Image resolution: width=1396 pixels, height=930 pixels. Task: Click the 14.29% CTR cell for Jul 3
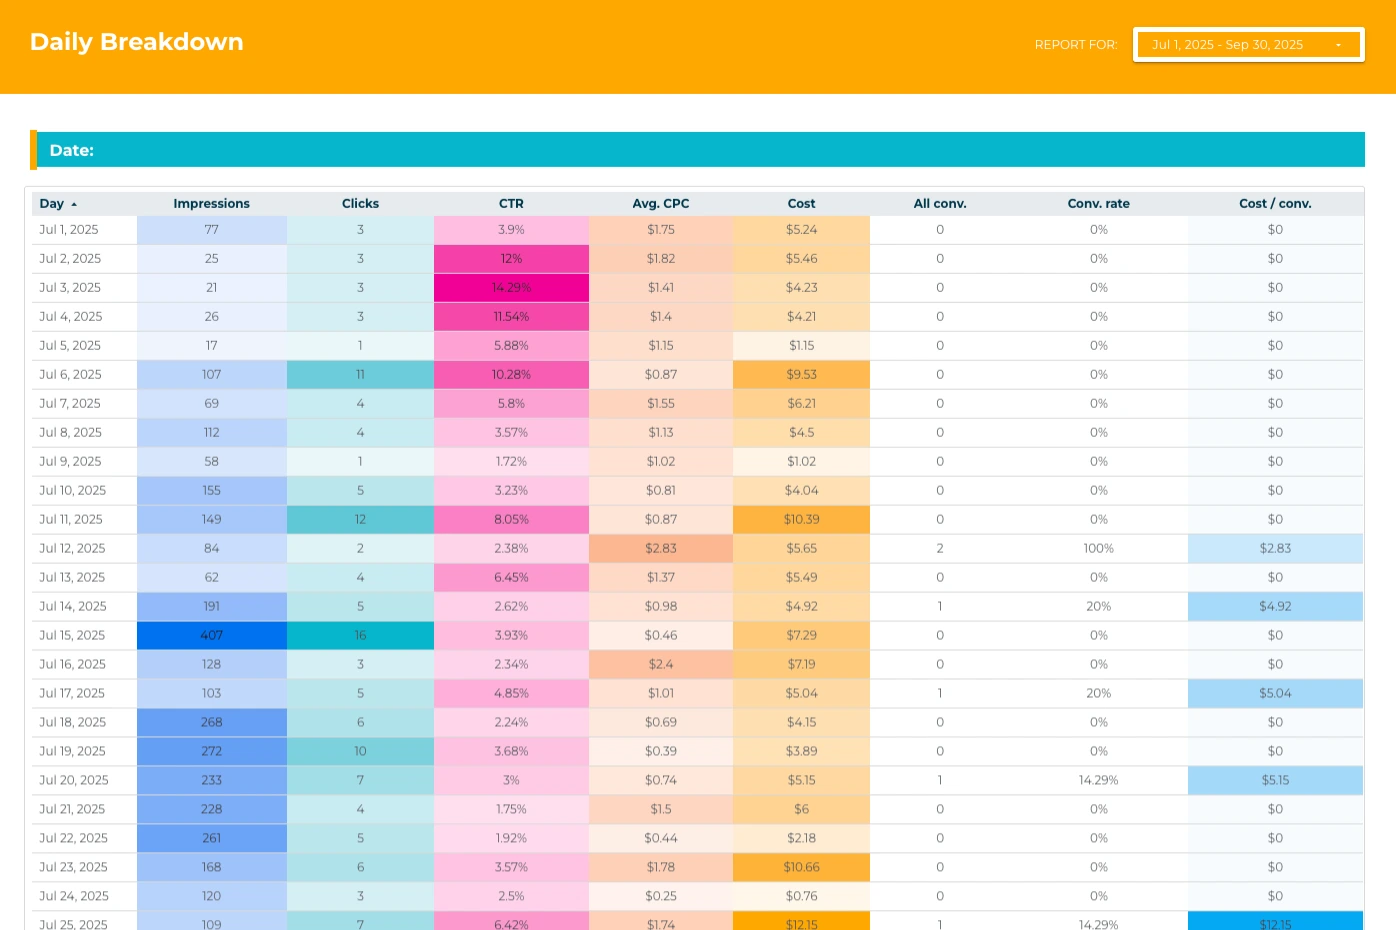coord(511,288)
